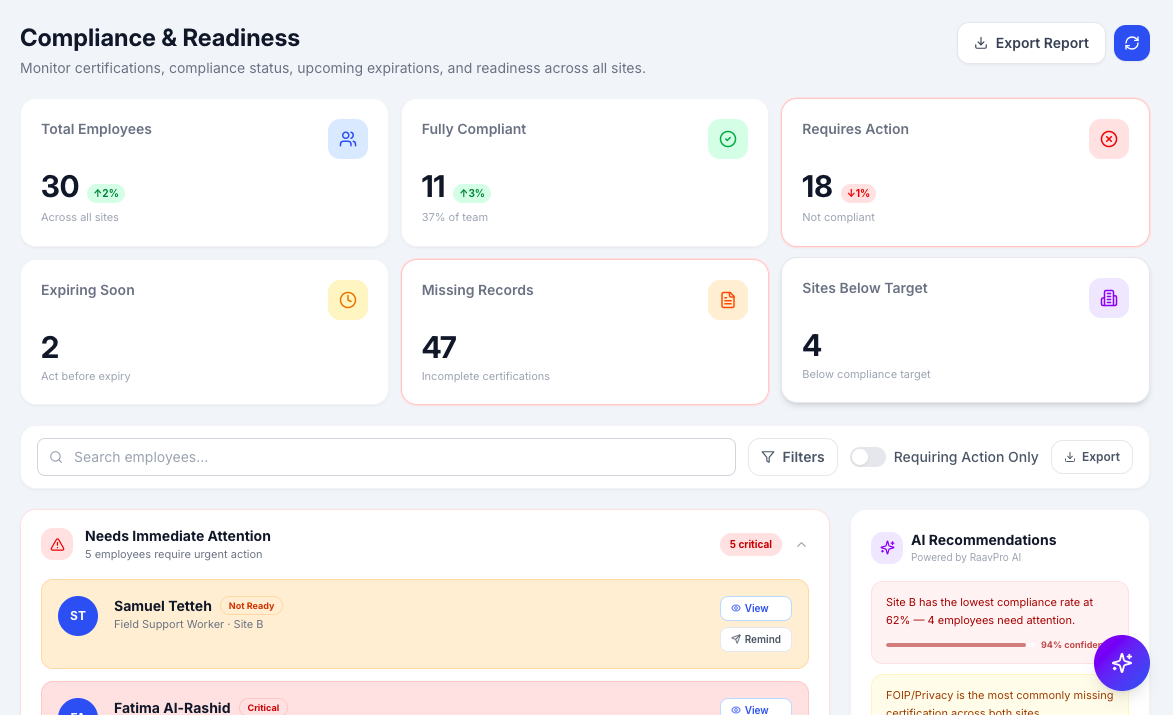Click the Field Support Worker · Site B text
Screen dimensions: 1173x715
tap(189, 625)
